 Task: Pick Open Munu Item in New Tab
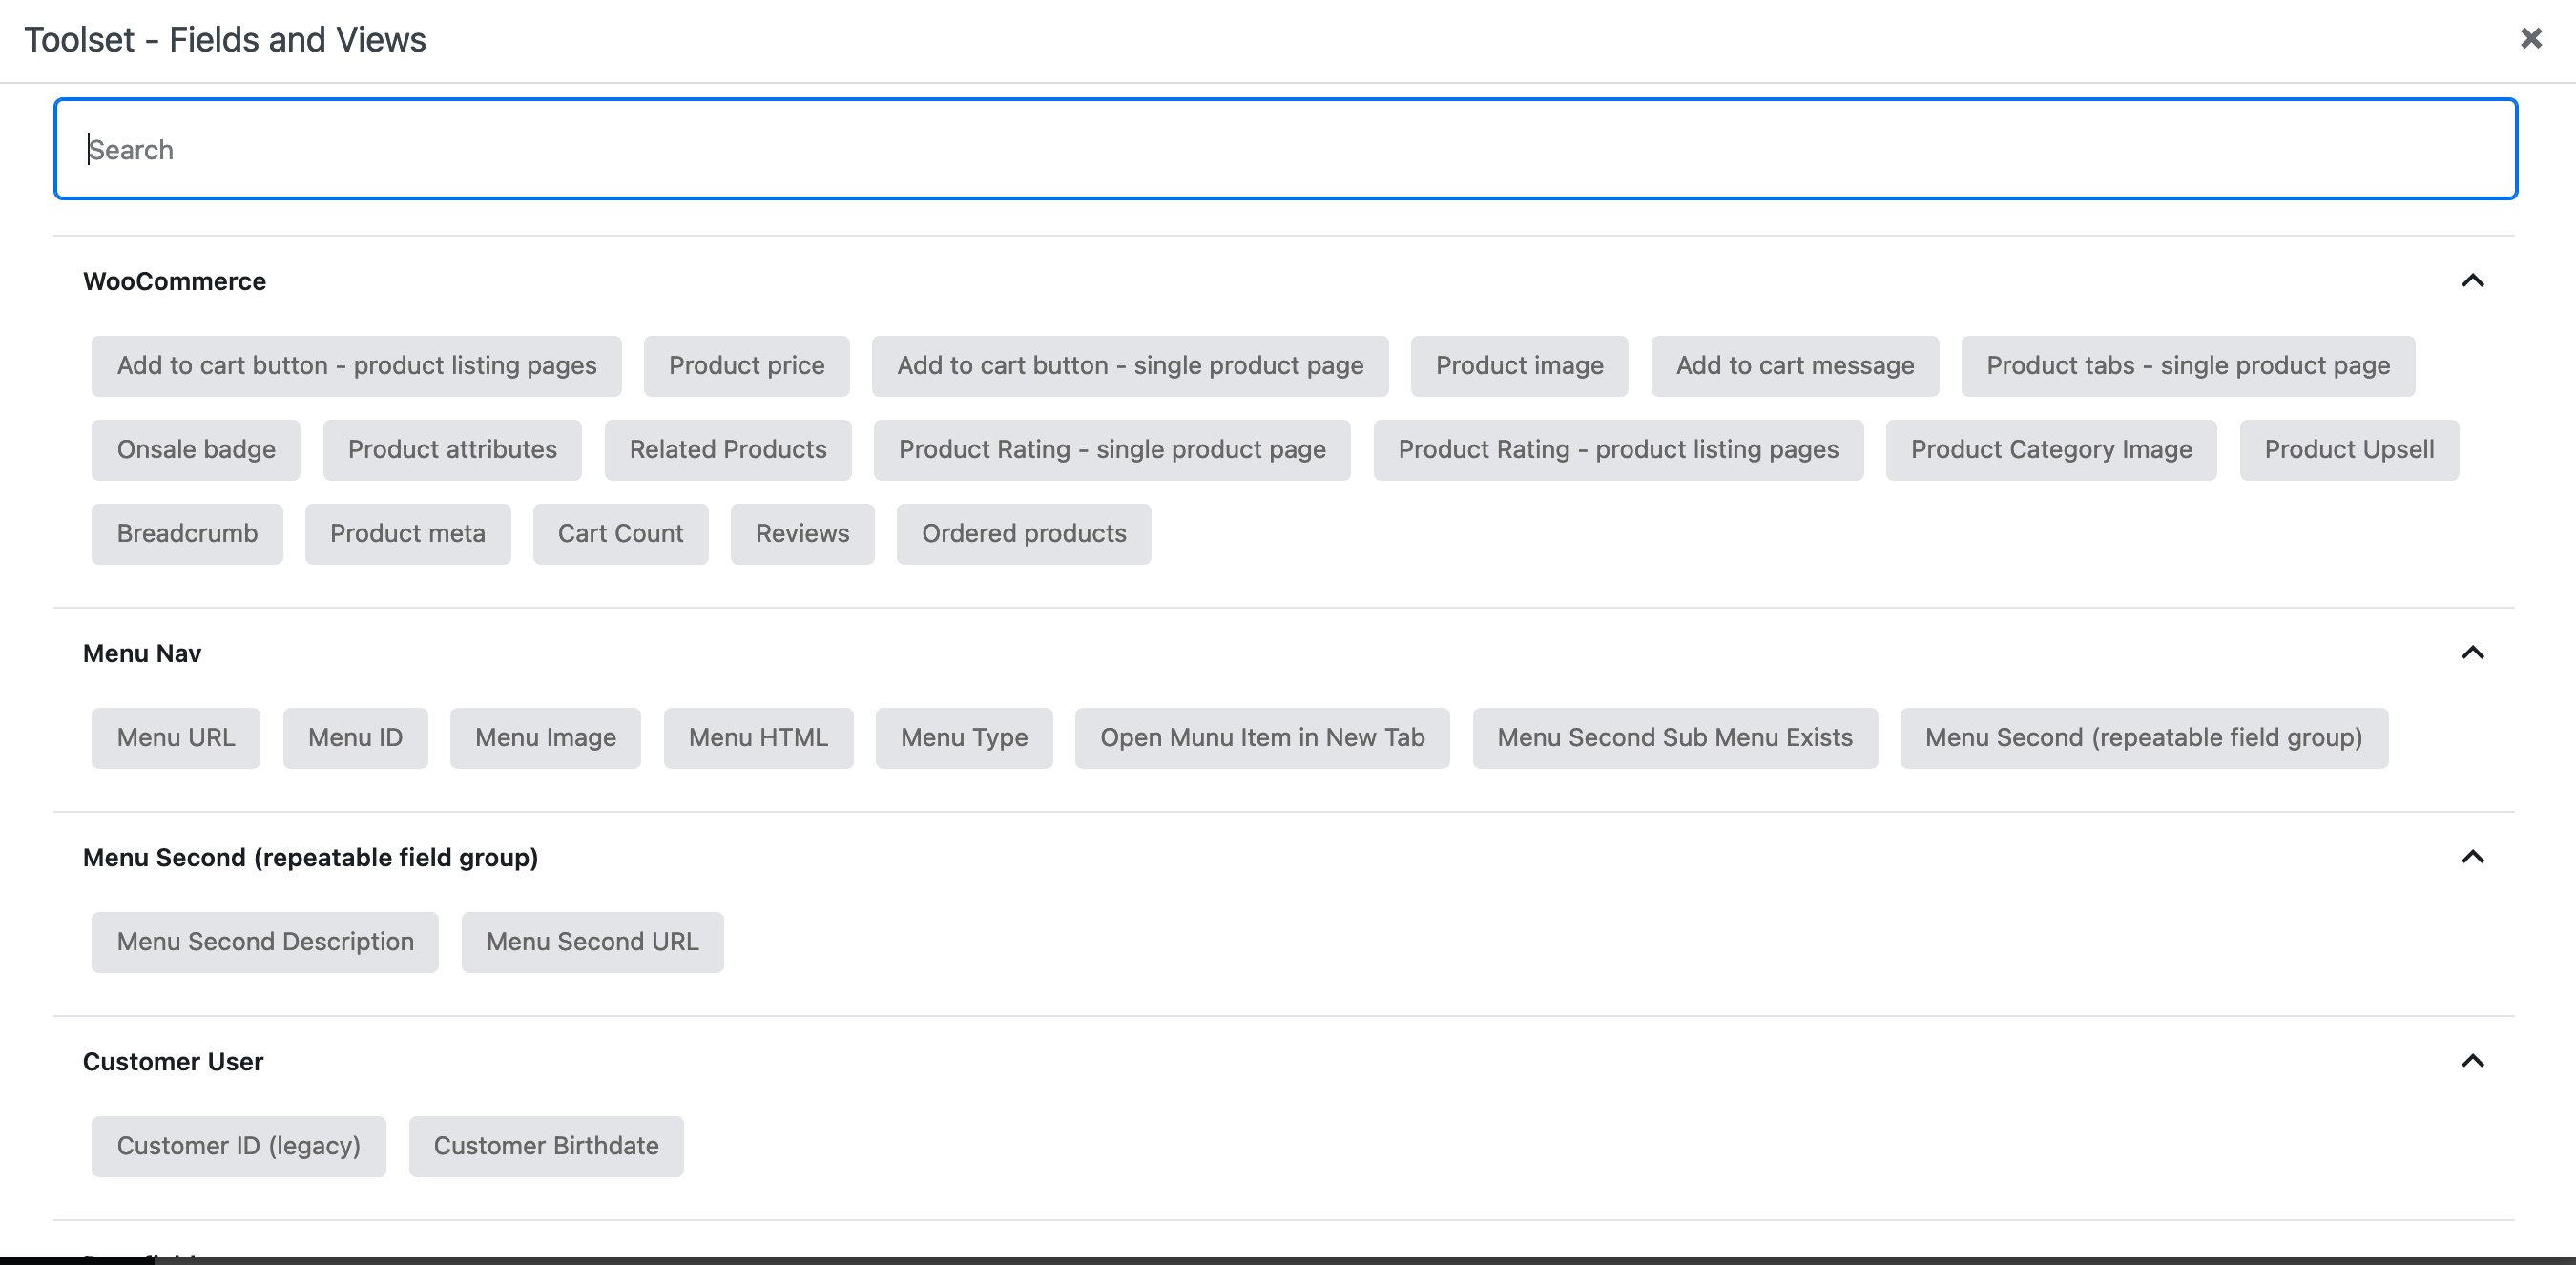pos(1262,738)
